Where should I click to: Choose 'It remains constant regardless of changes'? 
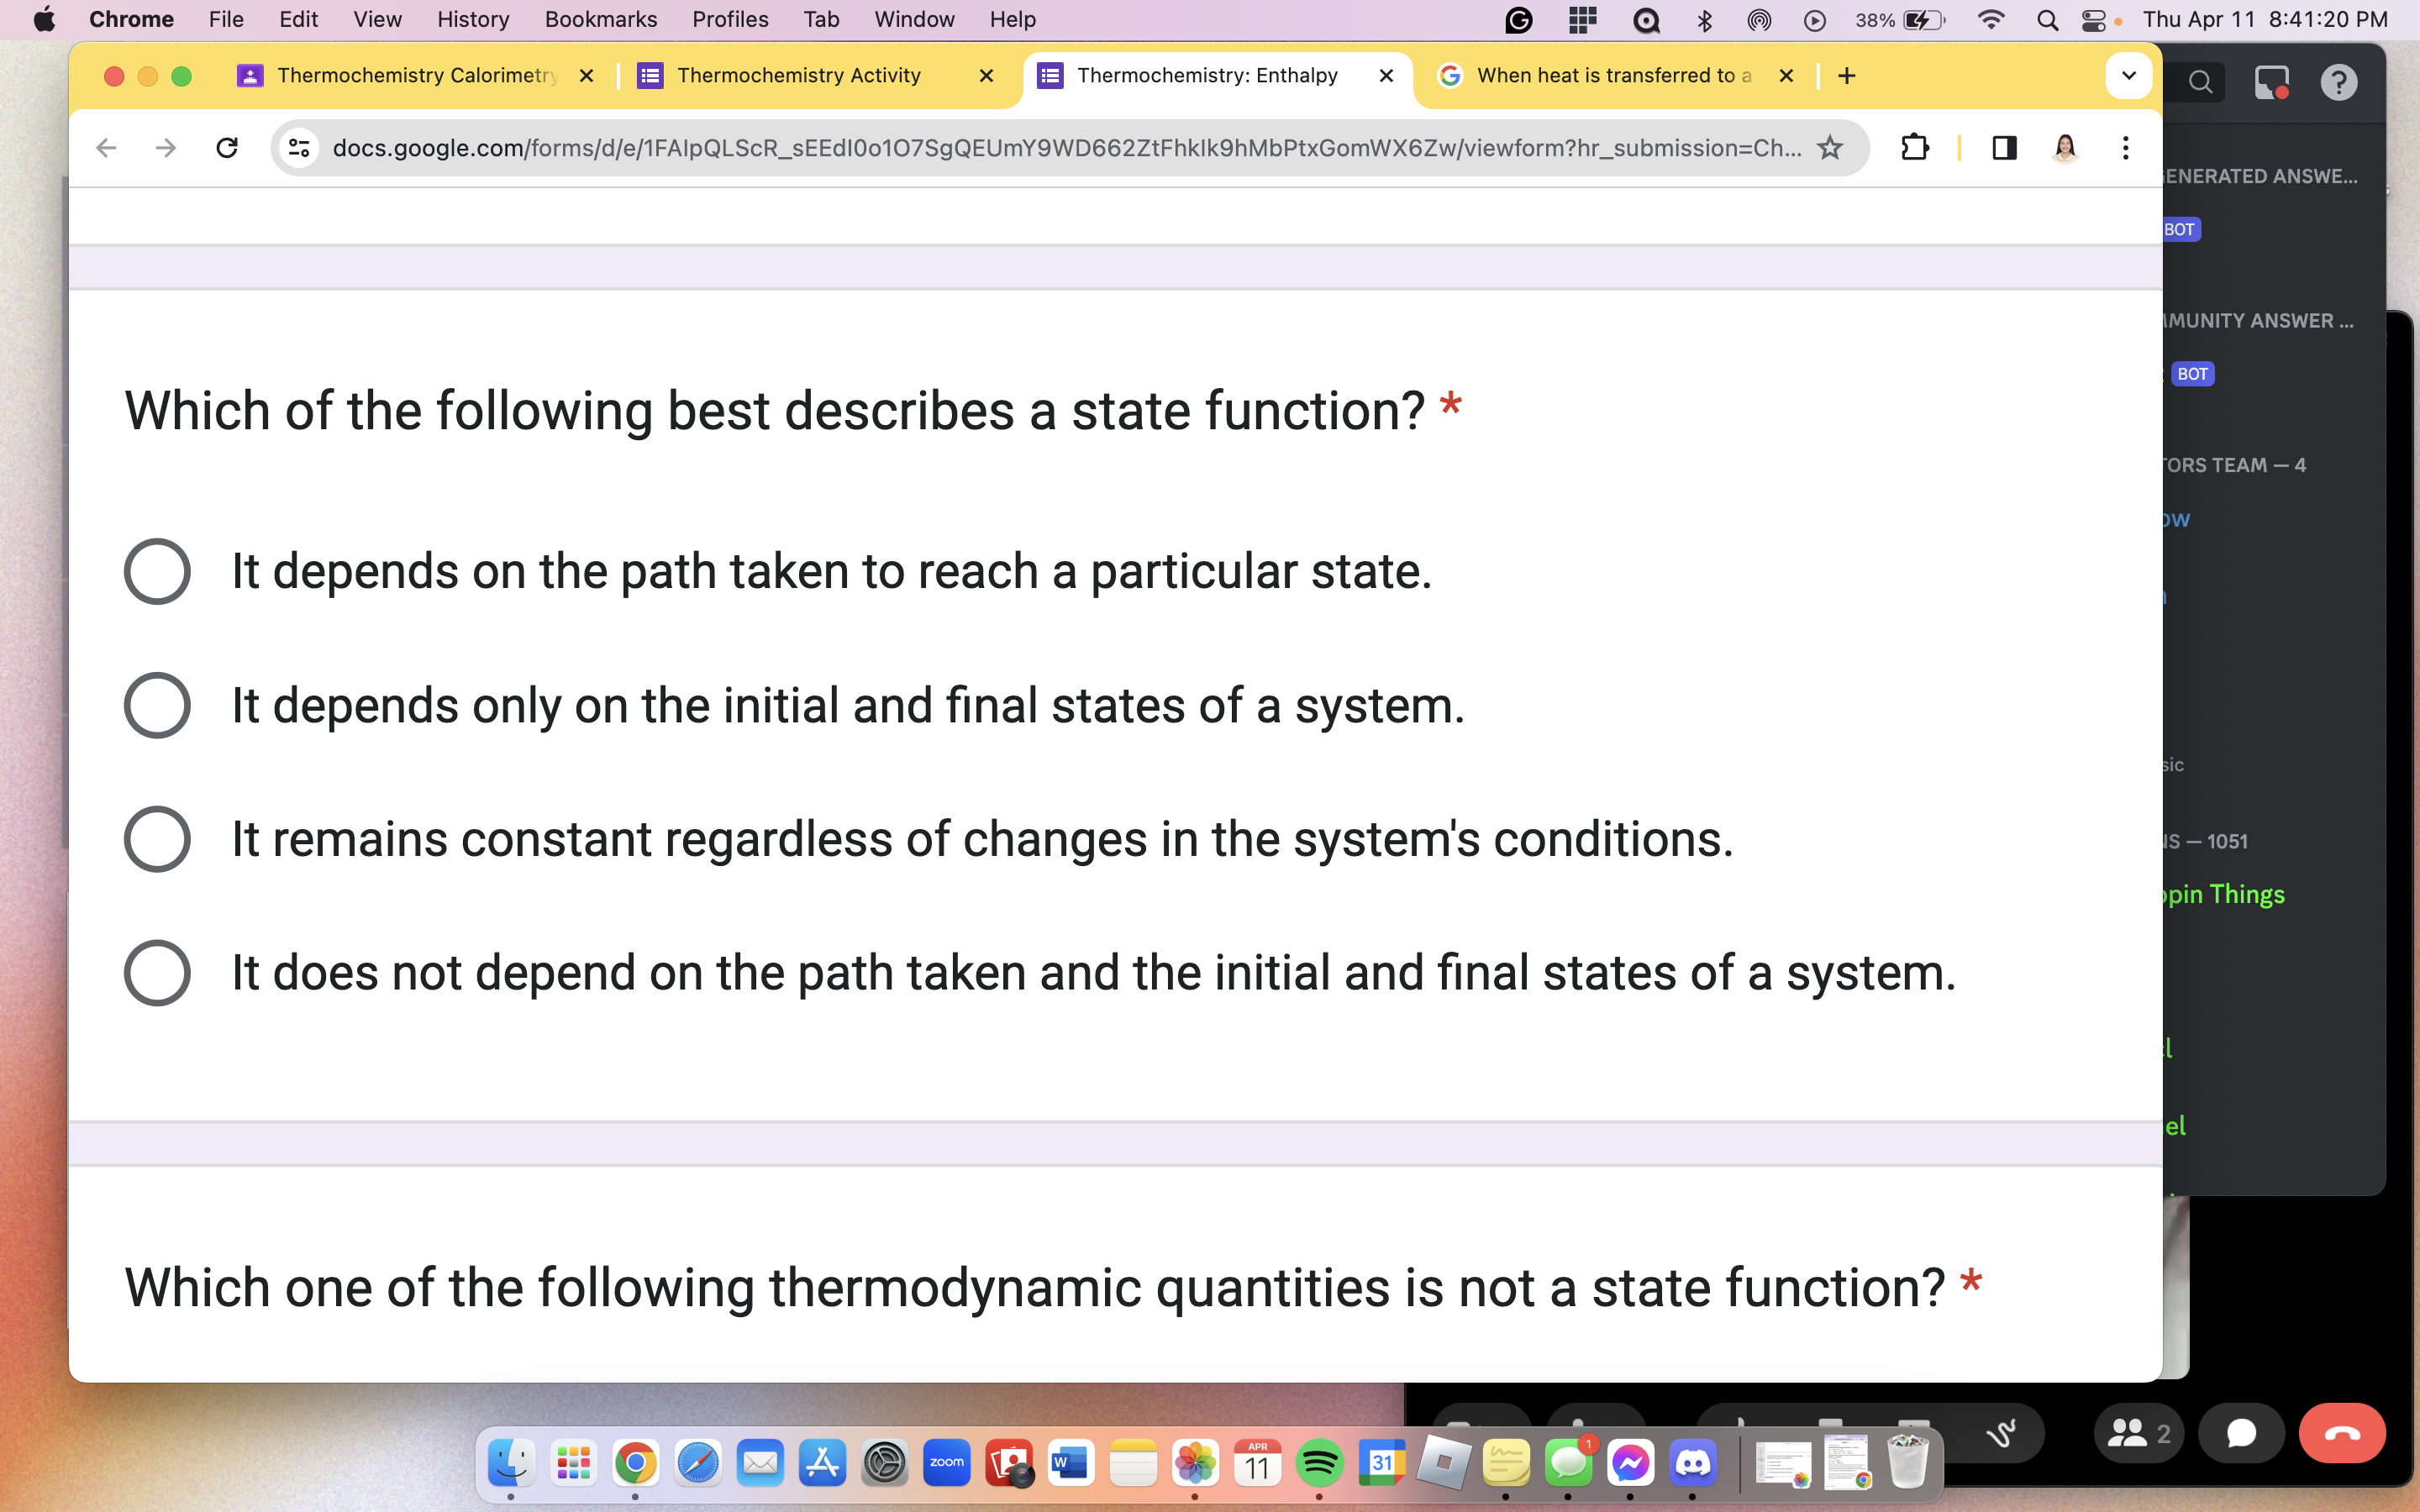(157, 838)
